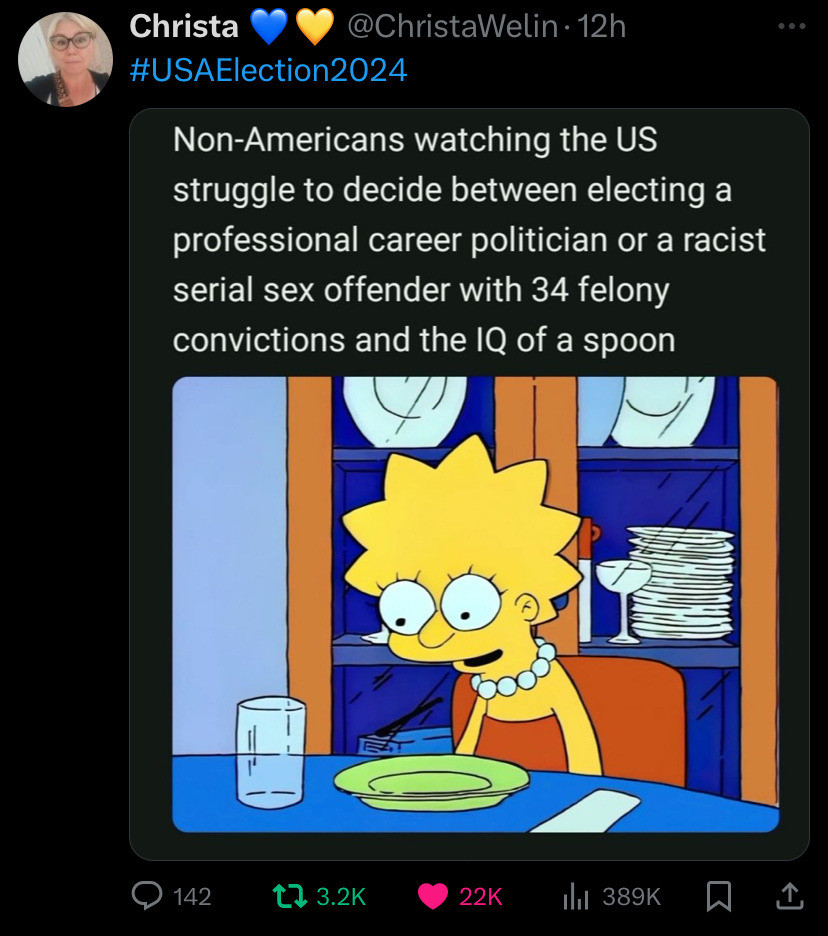This screenshot has width=828, height=936.
Task: Open the #USAElection2024 hashtag
Action: (269, 71)
